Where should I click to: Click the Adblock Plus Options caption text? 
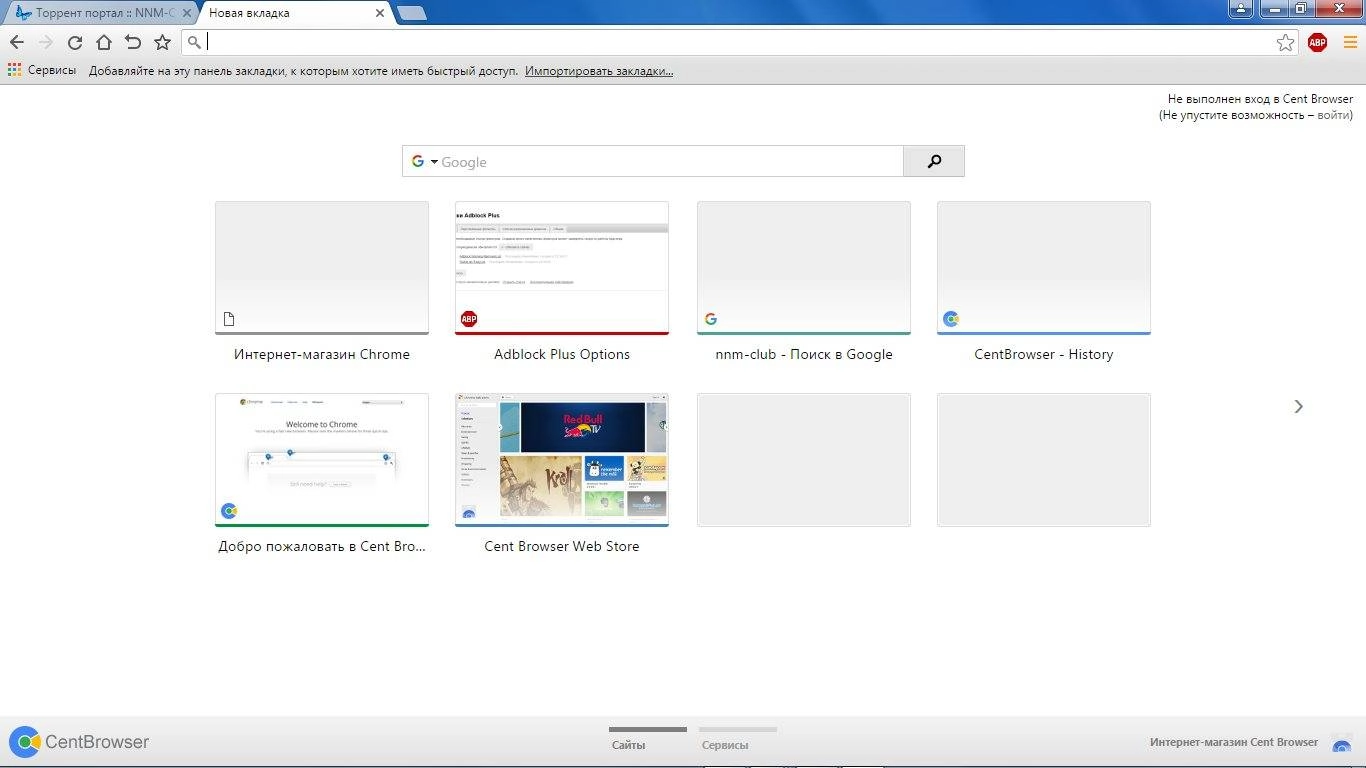[562, 354]
